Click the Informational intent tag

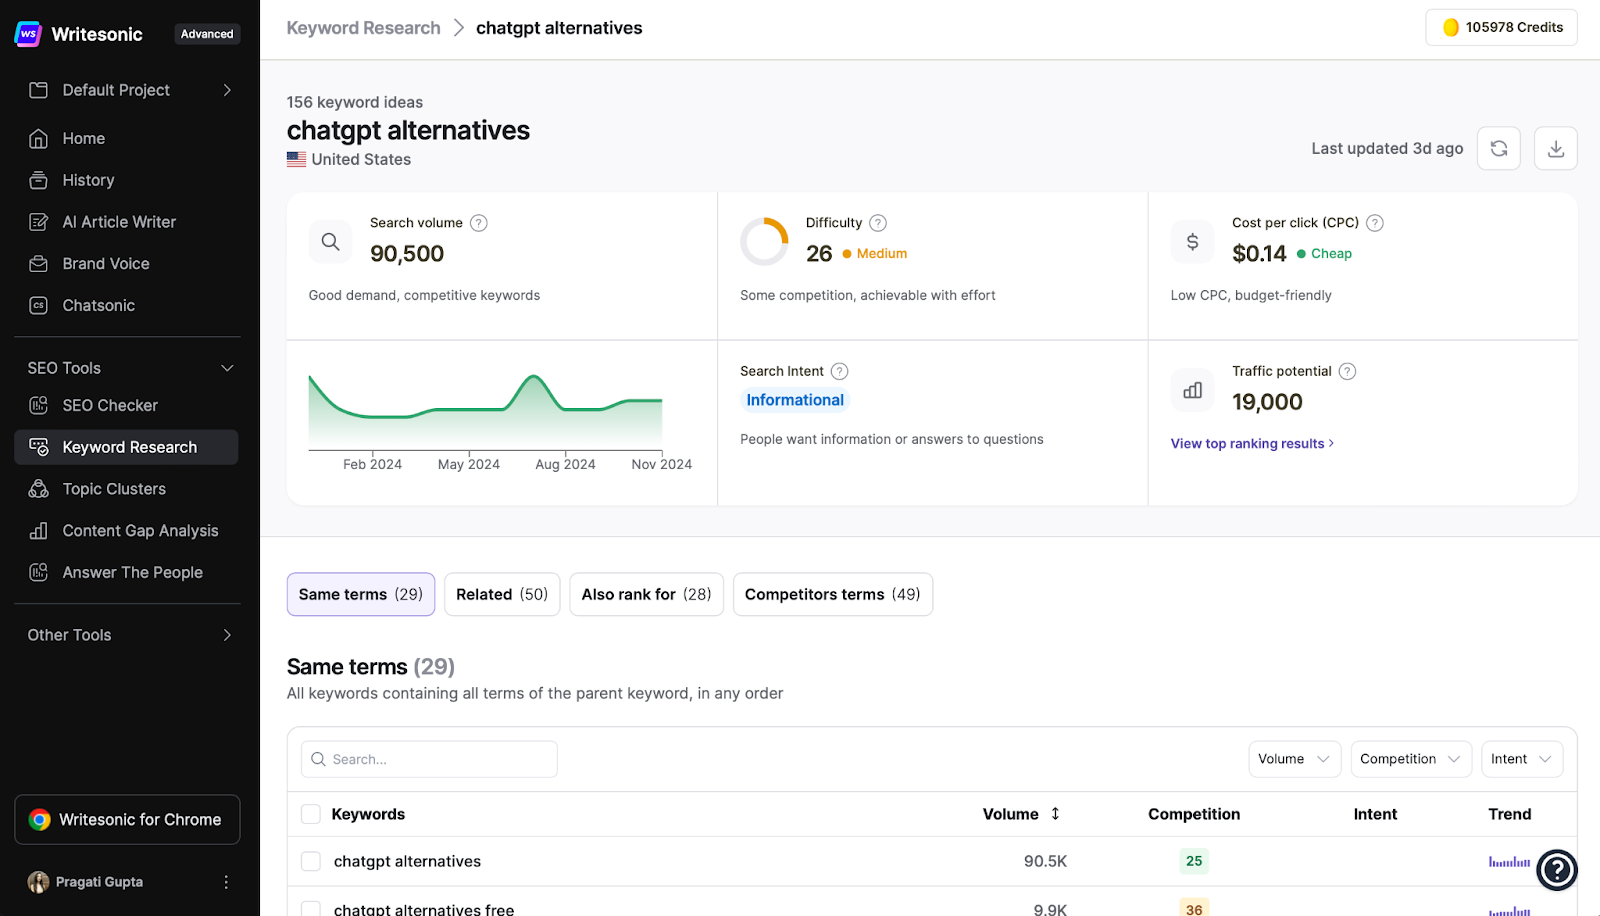click(795, 400)
